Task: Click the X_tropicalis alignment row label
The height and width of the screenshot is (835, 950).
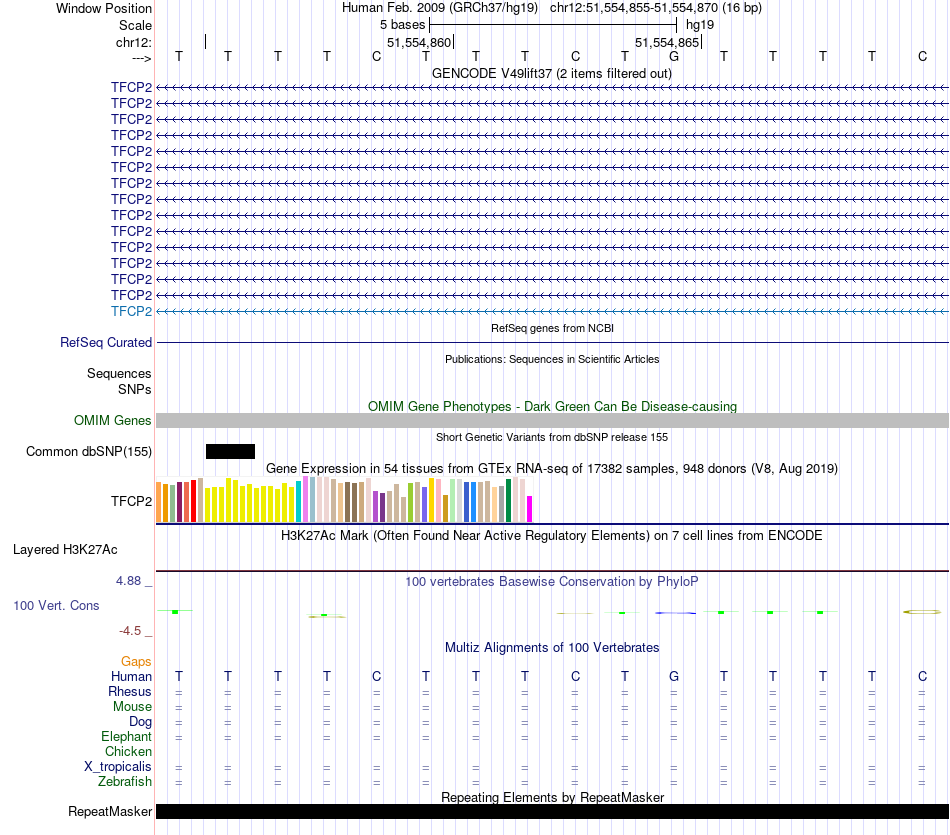Action: 118,767
